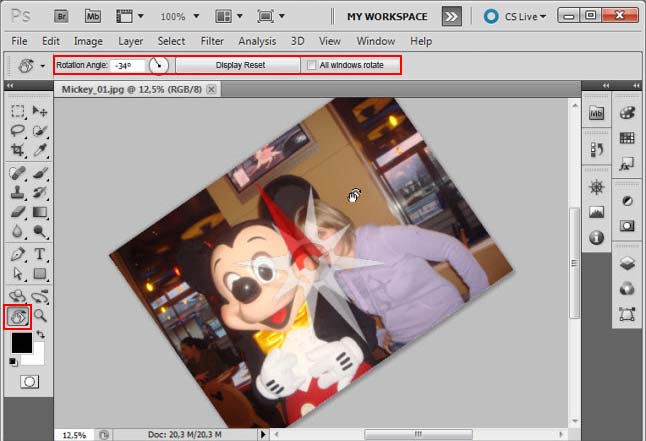Select the Crop tool

[17, 150]
